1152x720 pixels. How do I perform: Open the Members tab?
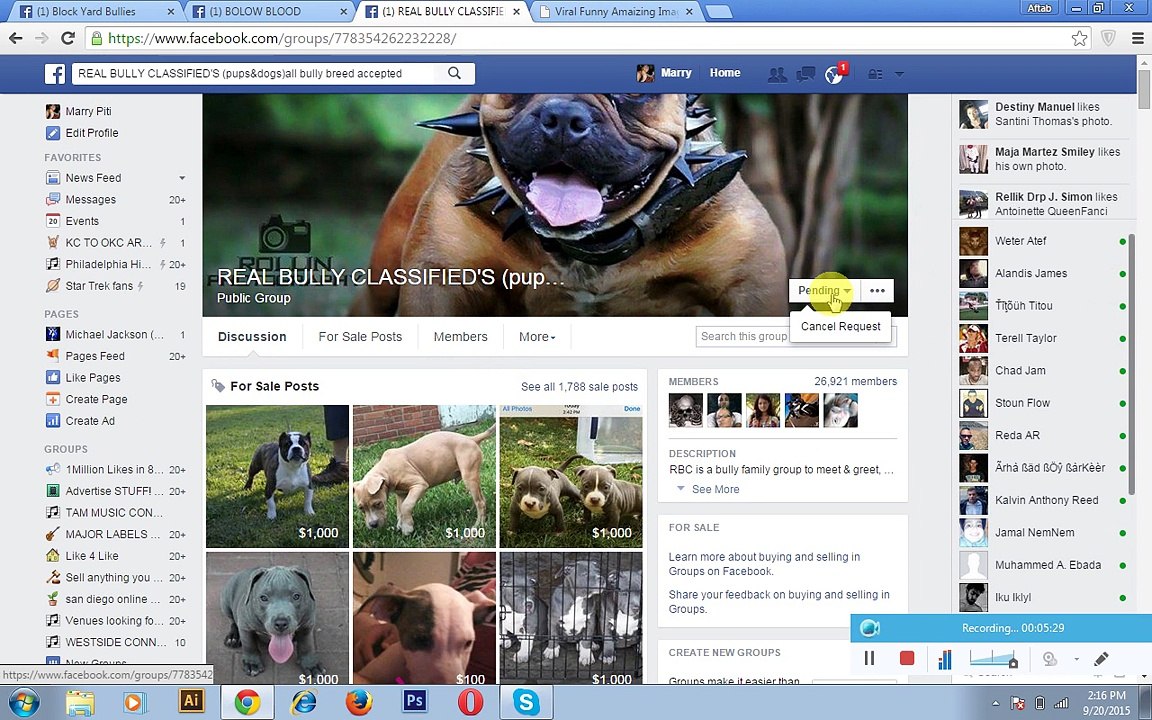coord(460,336)
